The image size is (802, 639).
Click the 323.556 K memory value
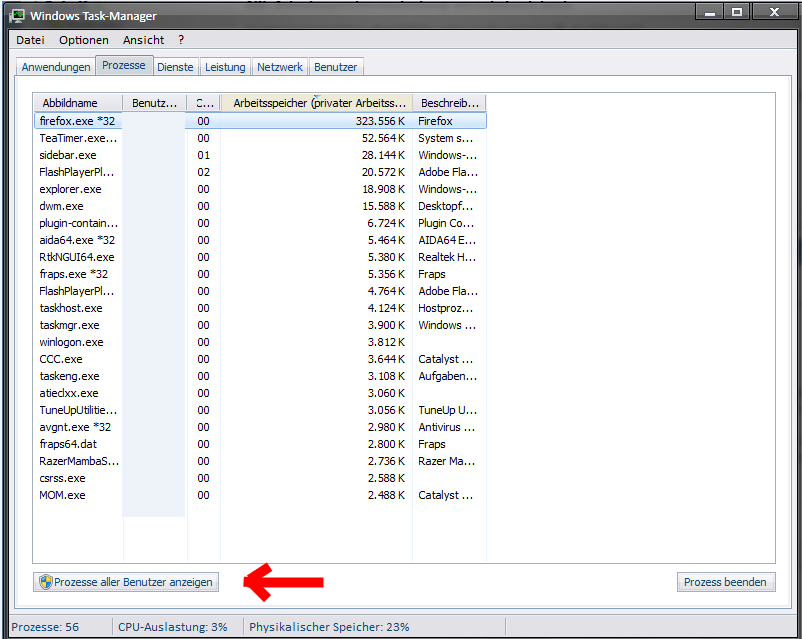pyautogui.click(x=380, y=121)
